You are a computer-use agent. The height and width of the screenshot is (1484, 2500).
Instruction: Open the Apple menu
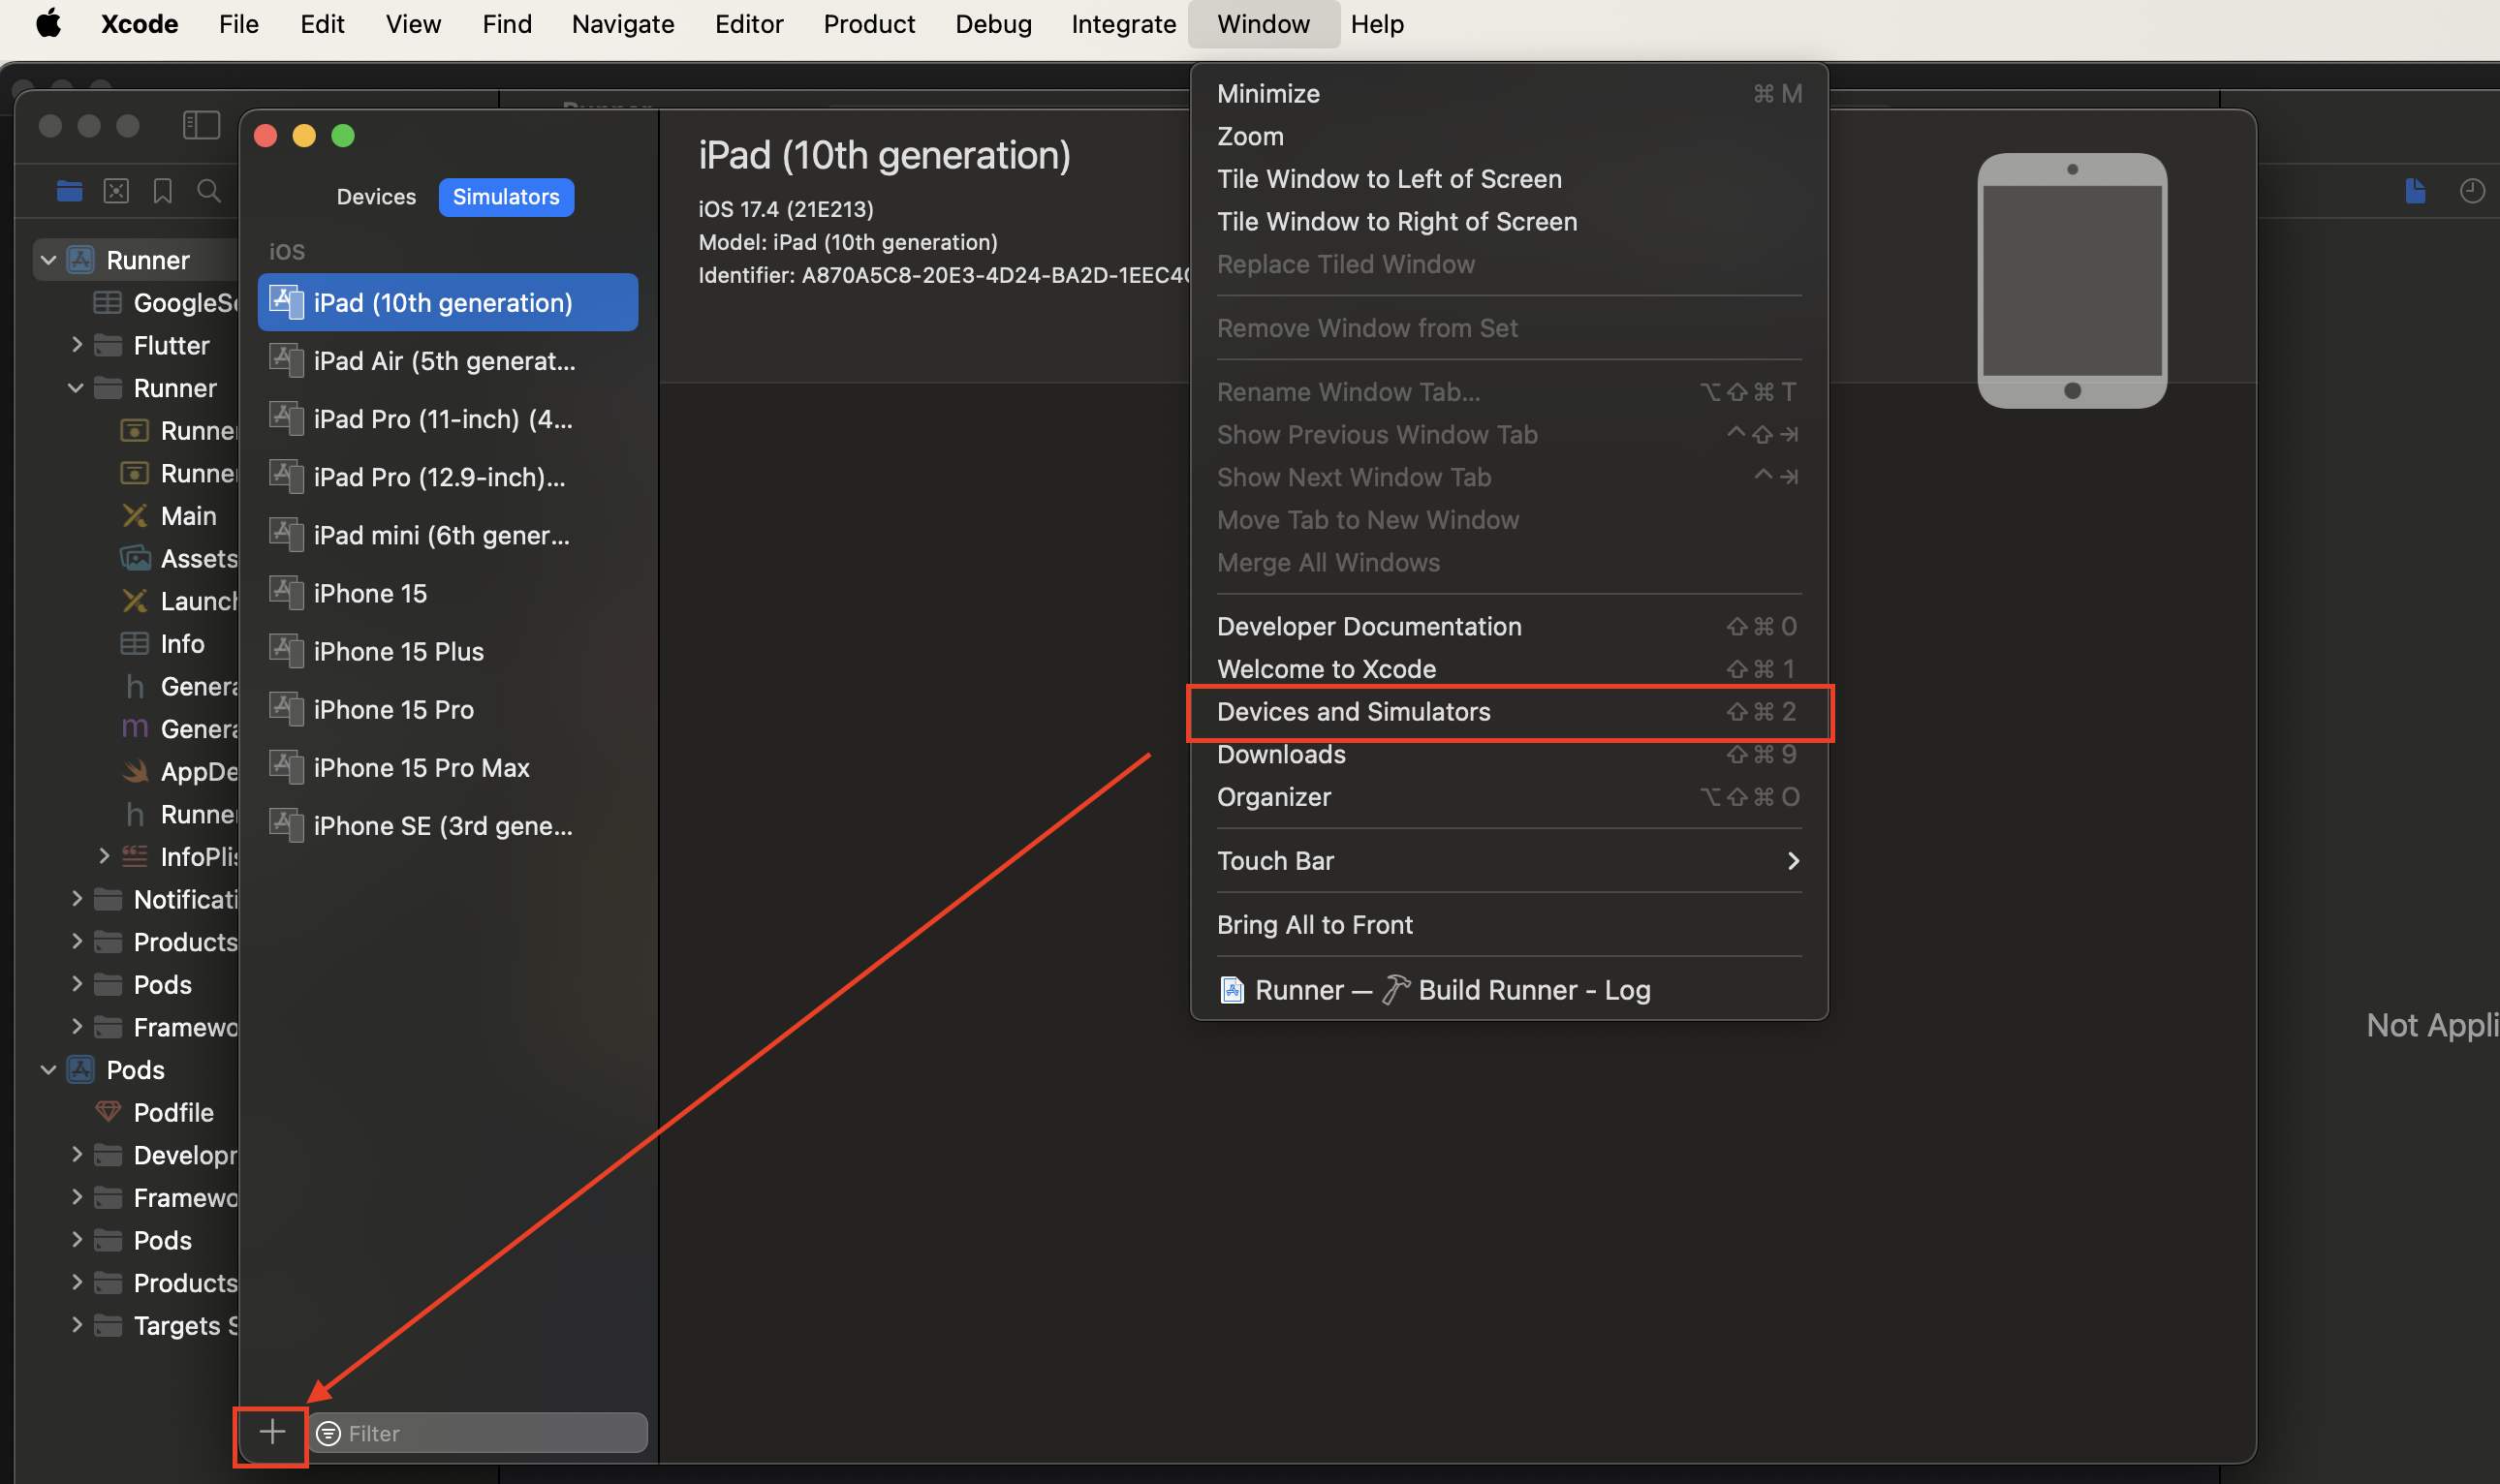(48, 24)
